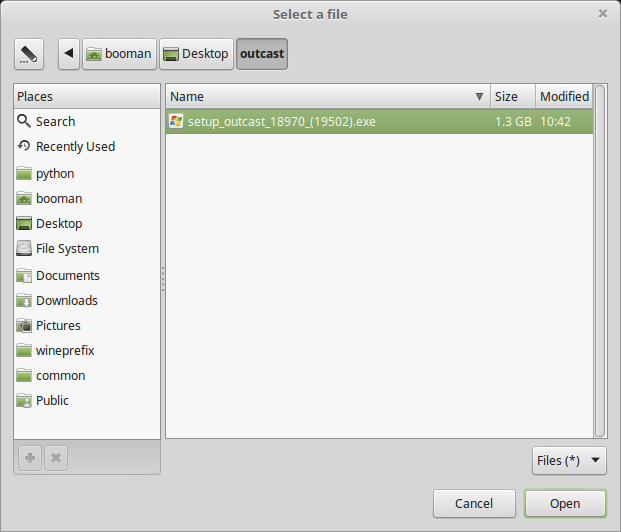Click the Recently Used clock icon
The width and height of the screenshot is (621, 532).
[x=24, y=146]
